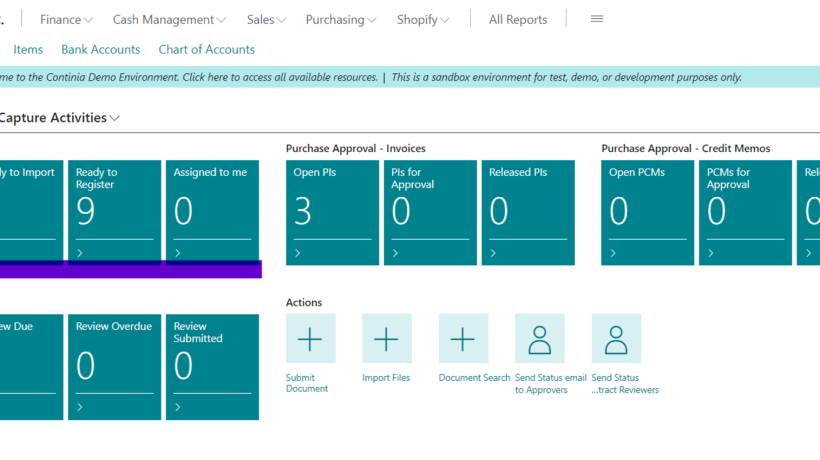Go to Bank Accounts link

[100, 49]
